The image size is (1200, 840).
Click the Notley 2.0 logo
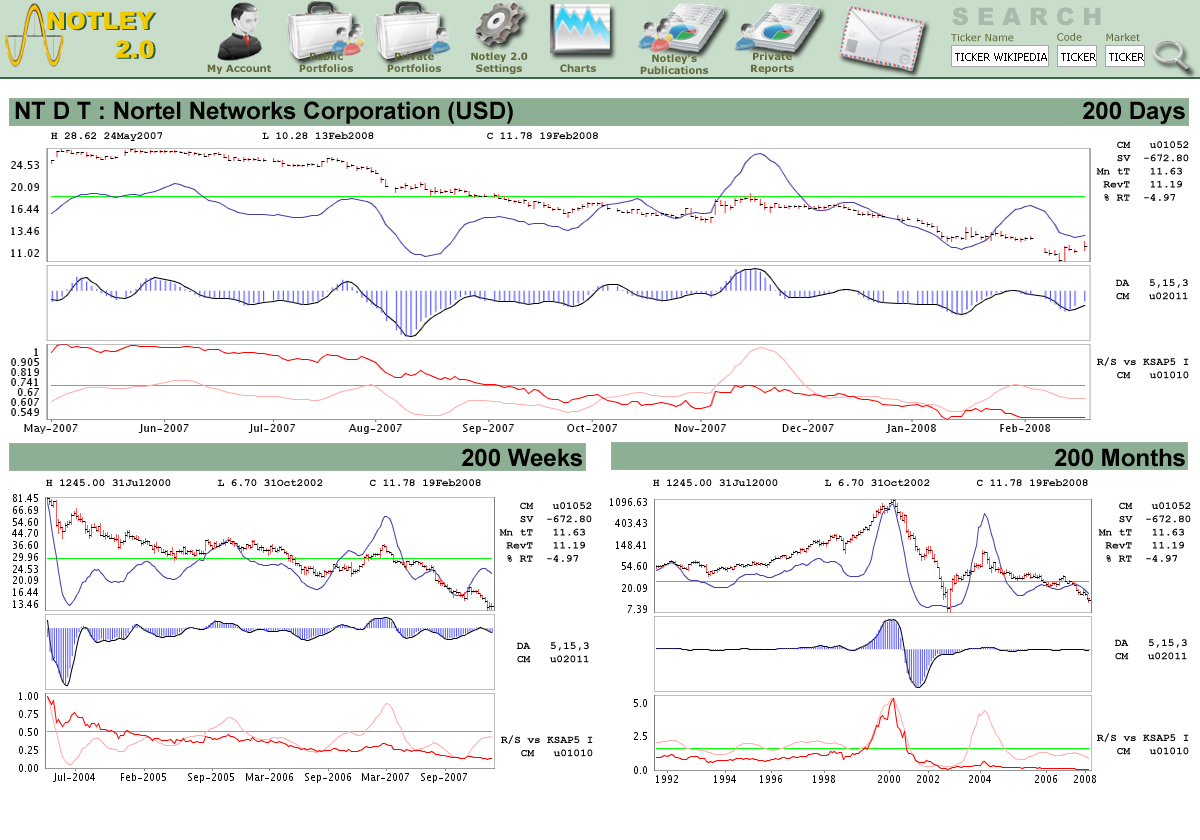(80, 36)
